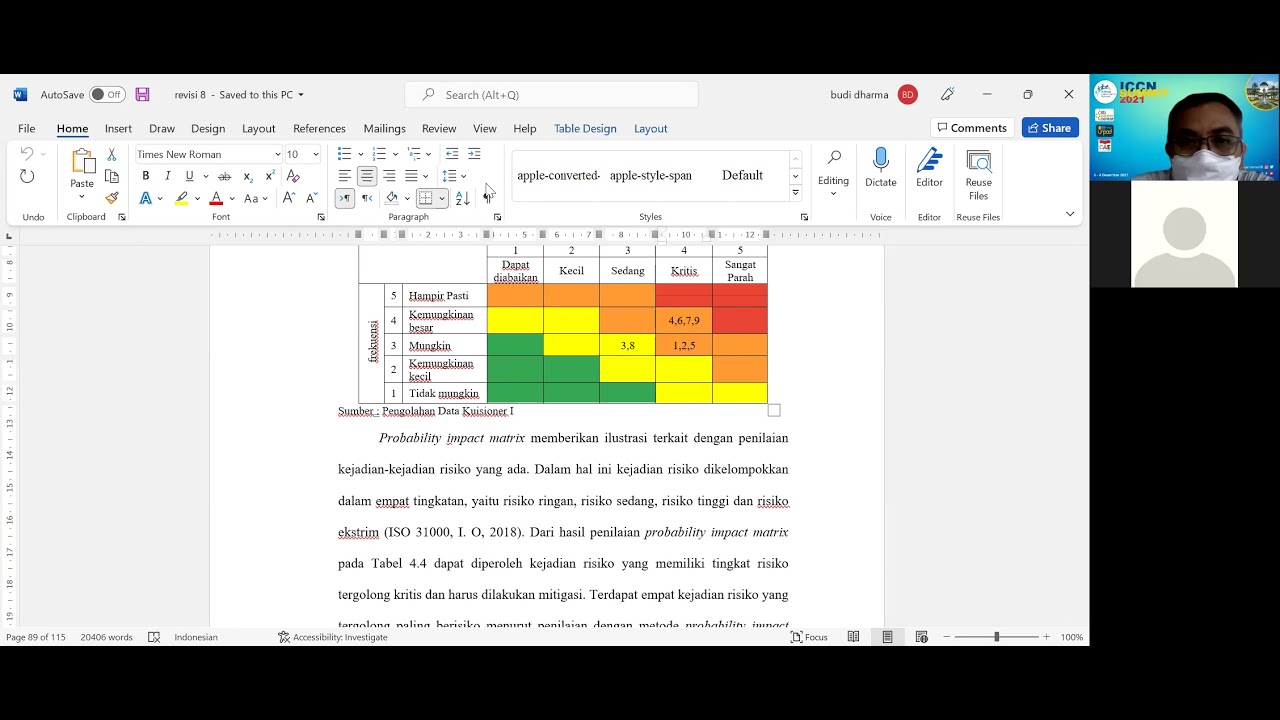This screenshot has height=720, width=1280.
Task: Click the red font color button
Action: (216, 198)
